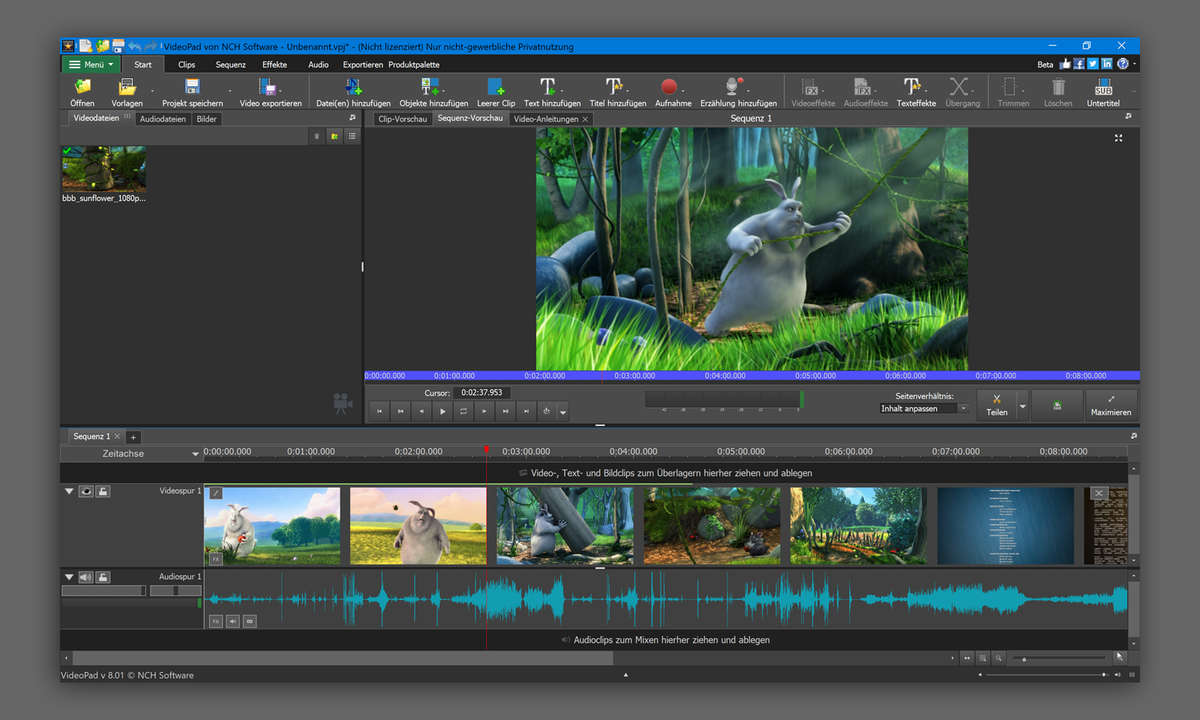This screenshot has width=1200, height=720.
Task: Open the help question mark icon
Action: [1122, 64]
